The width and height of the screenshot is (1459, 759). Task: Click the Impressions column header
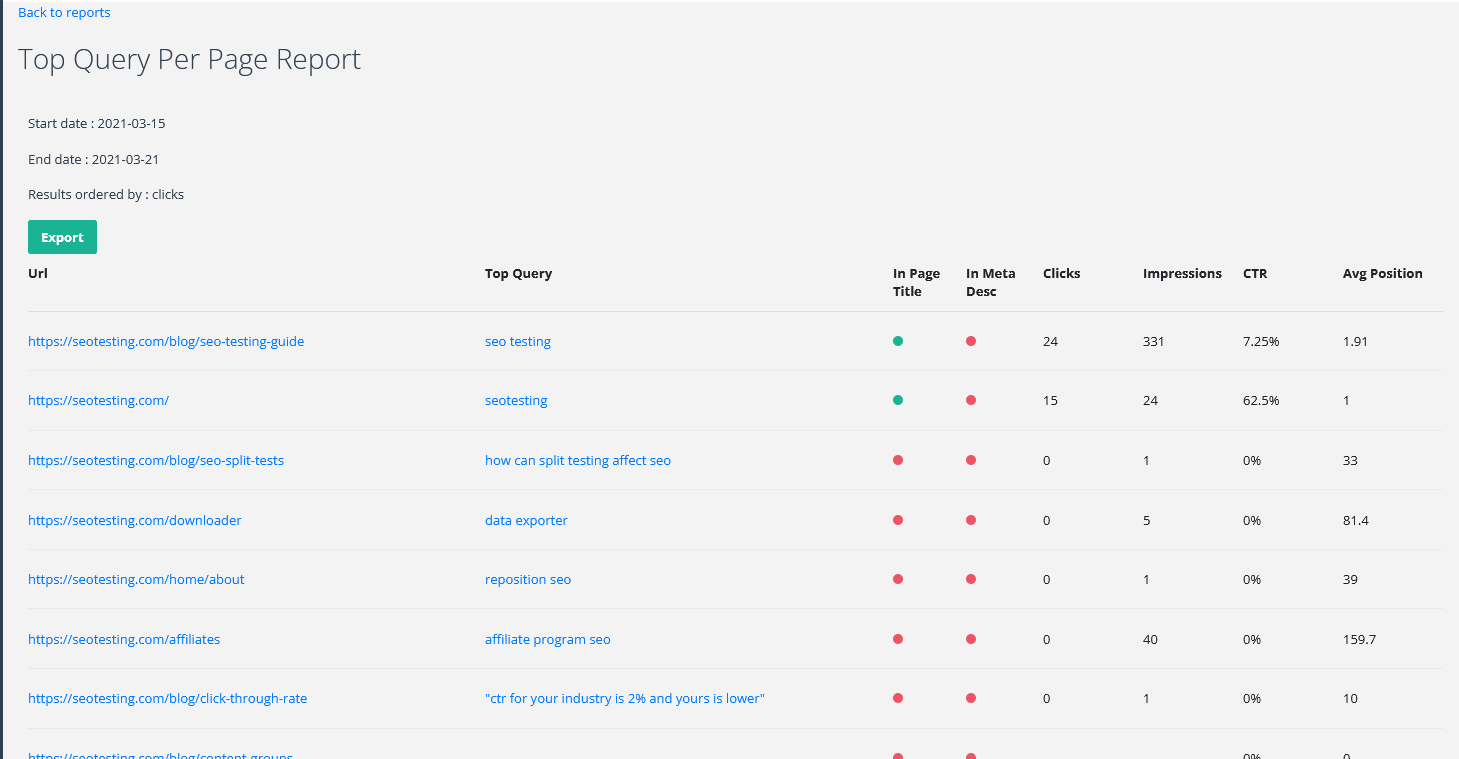1182,273
